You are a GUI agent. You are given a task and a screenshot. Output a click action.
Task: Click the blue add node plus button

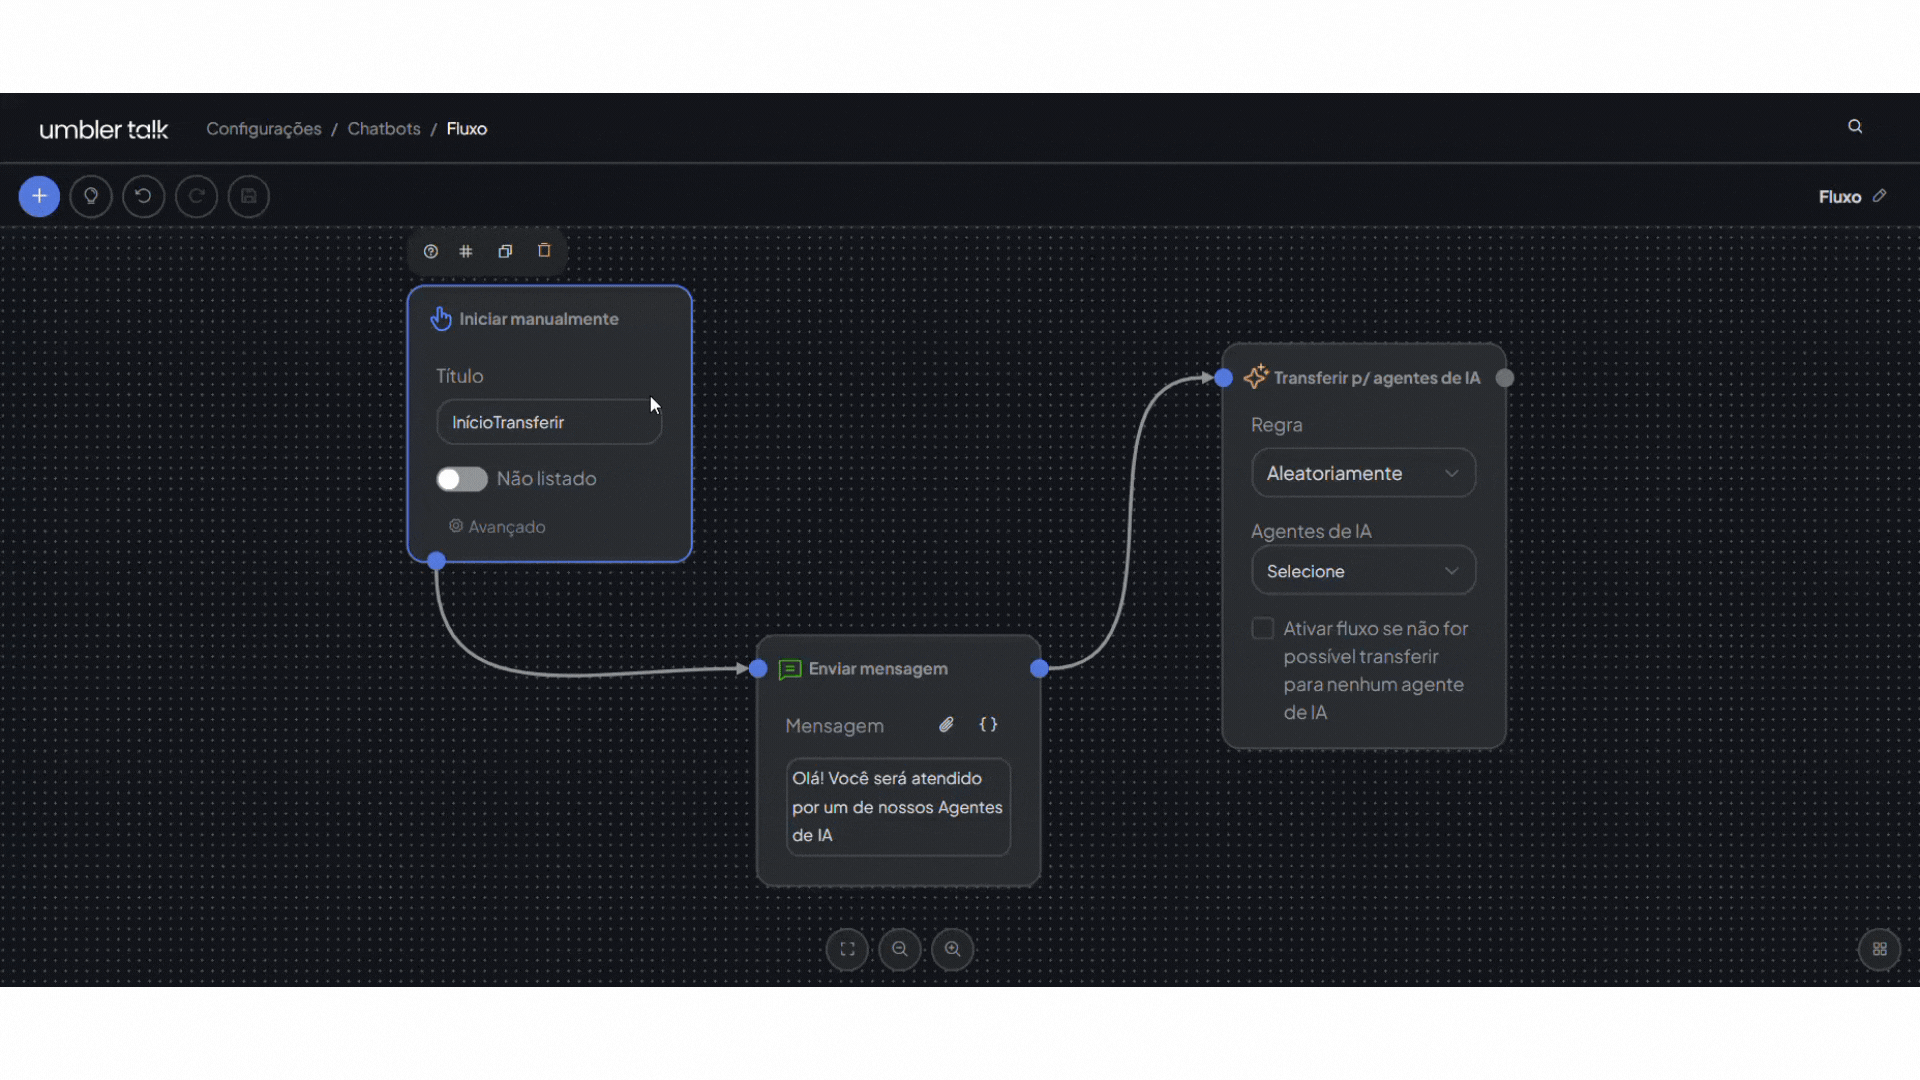[39, 196]
